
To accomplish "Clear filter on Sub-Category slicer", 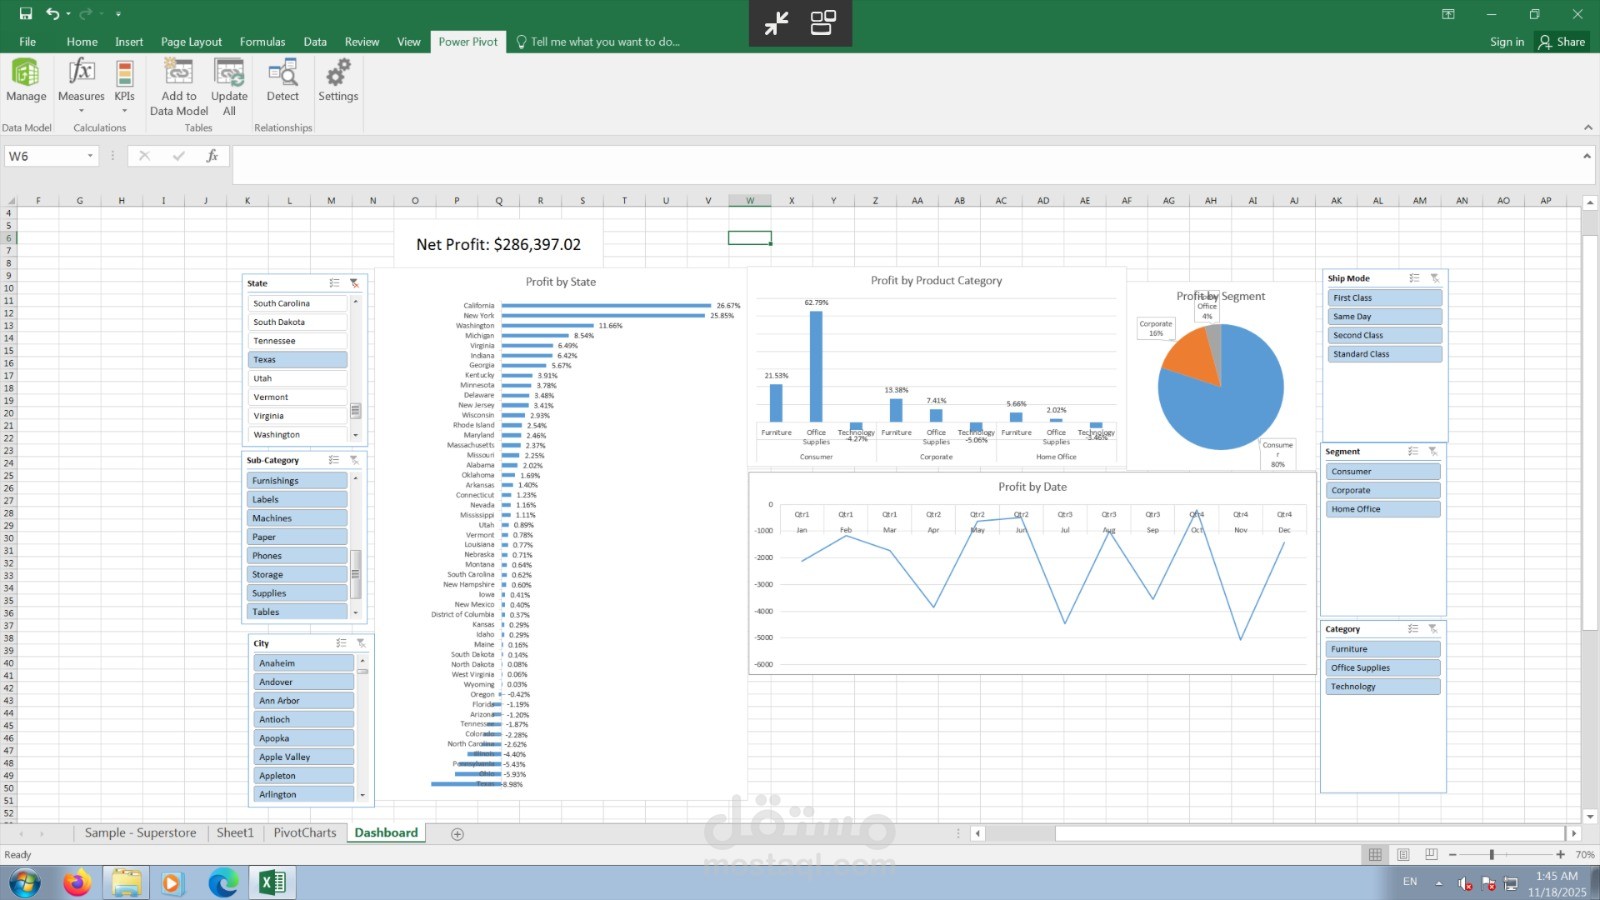I will click(354, 460).
